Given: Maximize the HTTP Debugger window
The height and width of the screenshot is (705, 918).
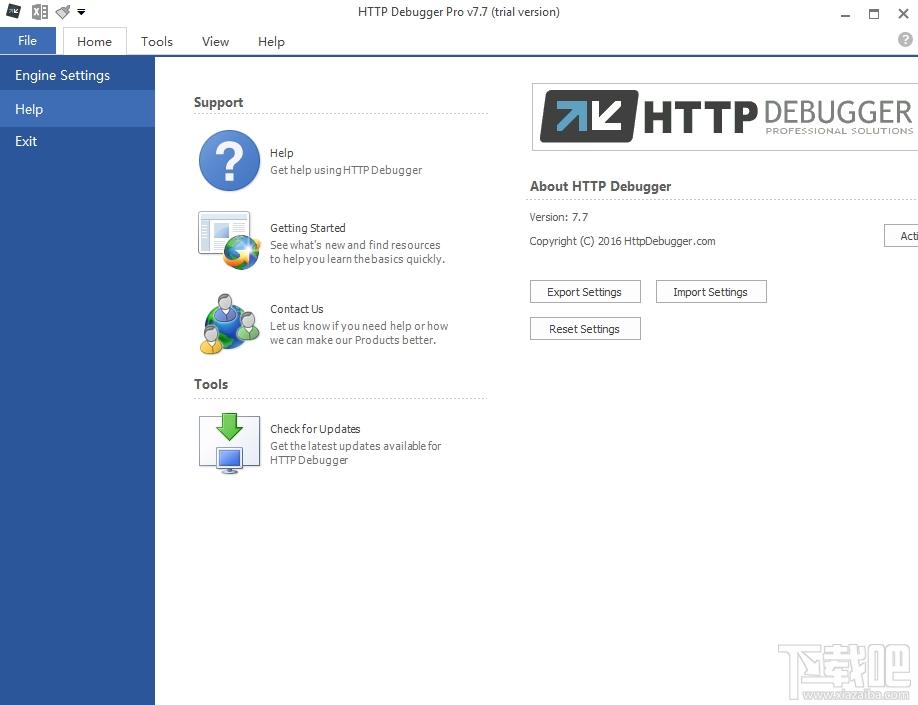Looking at the screenshot, I should pyautogui.click(x=874, y=14).
